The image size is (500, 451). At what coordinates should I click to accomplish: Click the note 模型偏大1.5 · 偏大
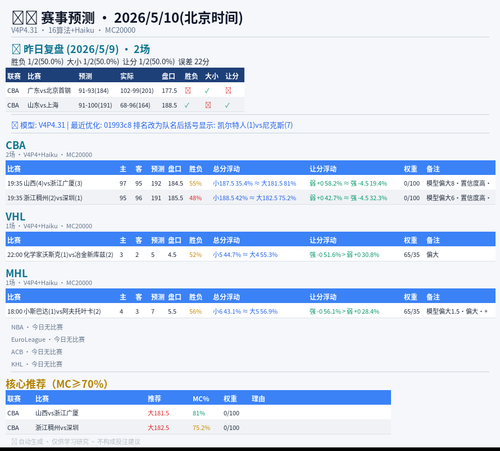pos(457,311)
